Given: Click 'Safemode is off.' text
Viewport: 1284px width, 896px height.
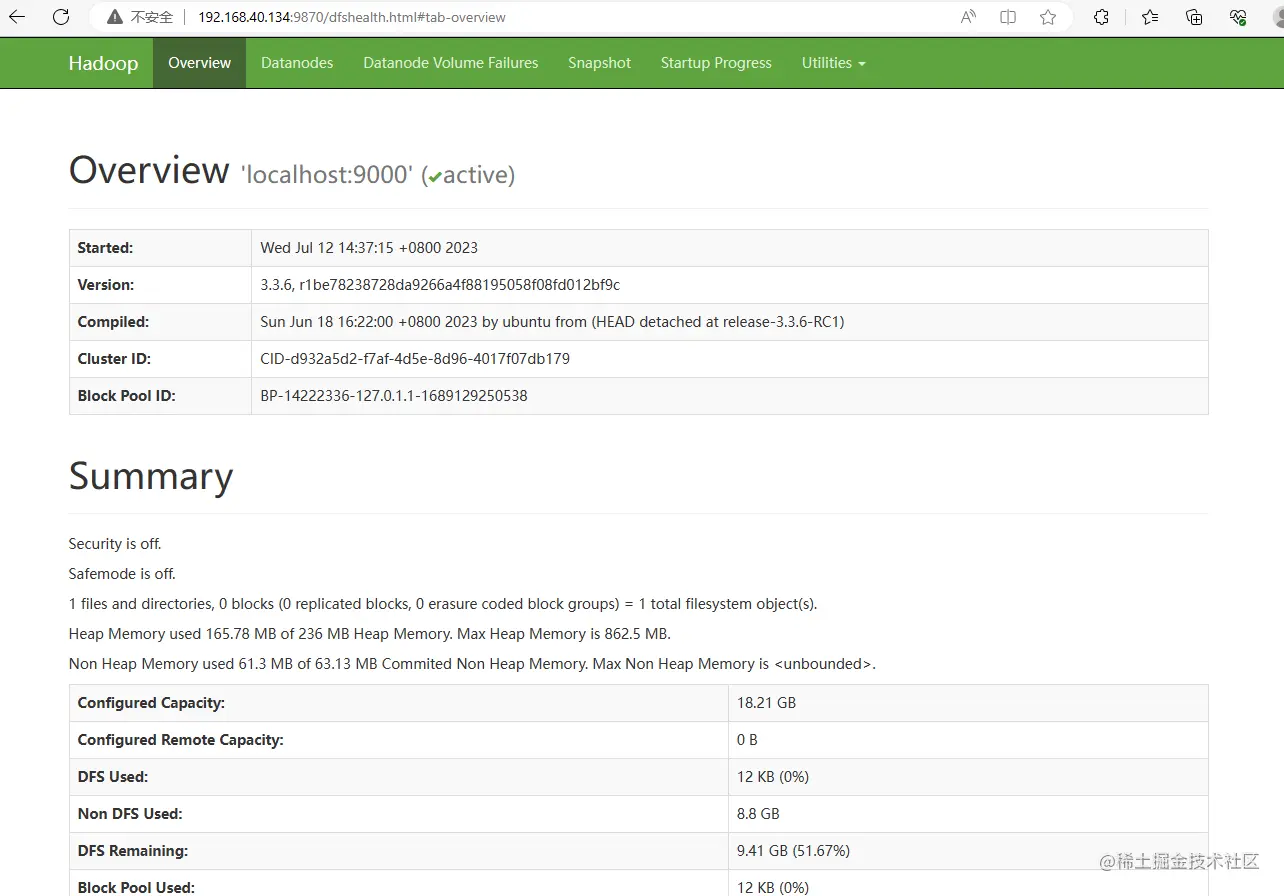Looking at the screenshot, I should (x=122, y=574).
